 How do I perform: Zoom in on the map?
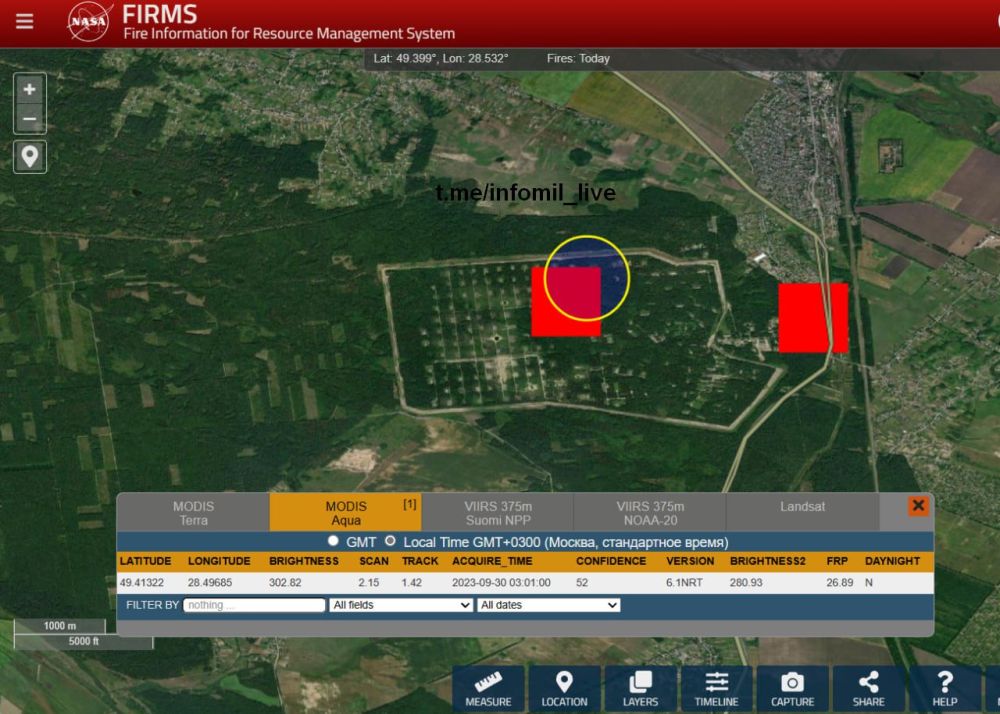coord(30,89)
